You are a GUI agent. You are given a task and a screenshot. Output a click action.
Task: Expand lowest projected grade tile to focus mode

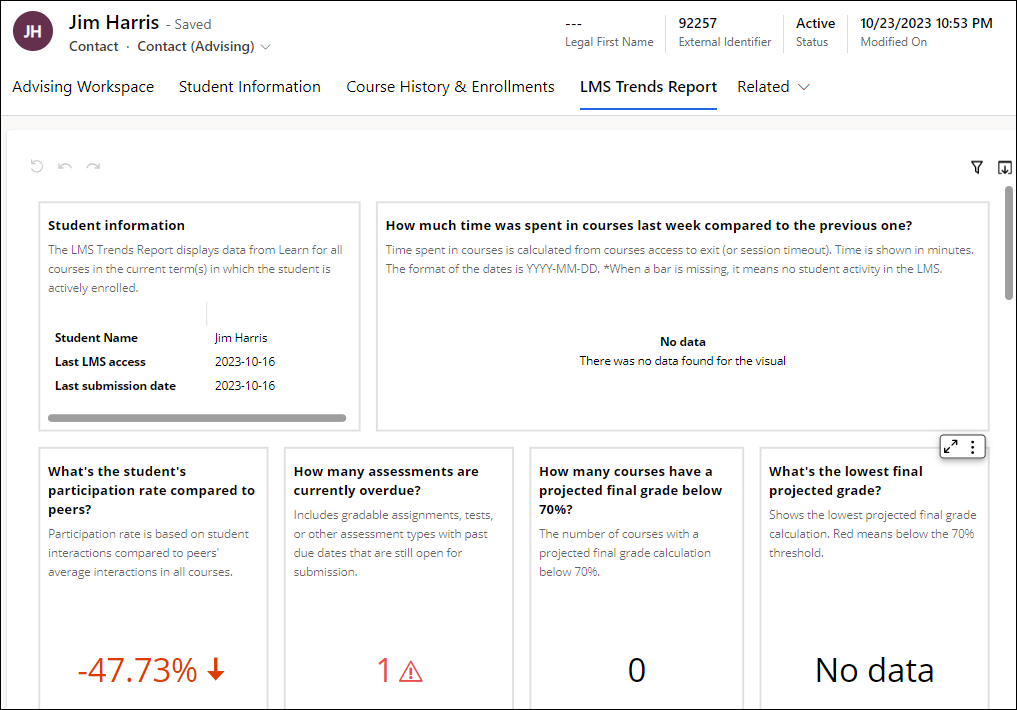point(951,447)
